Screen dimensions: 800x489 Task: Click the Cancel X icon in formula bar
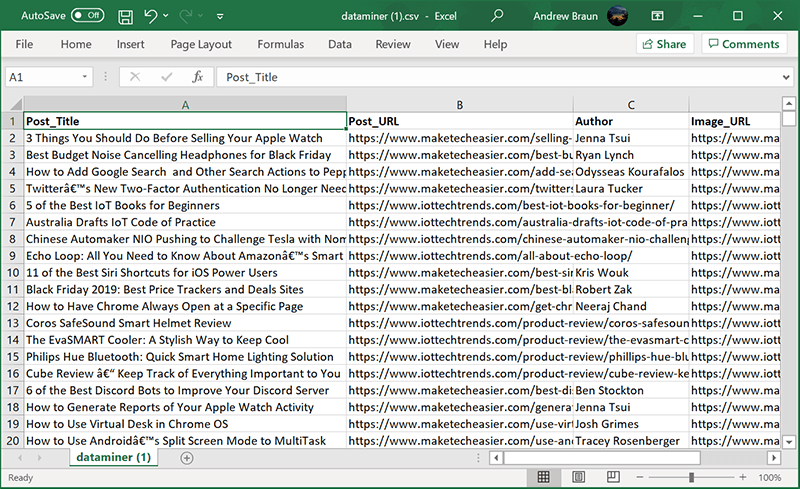[135, 77]
